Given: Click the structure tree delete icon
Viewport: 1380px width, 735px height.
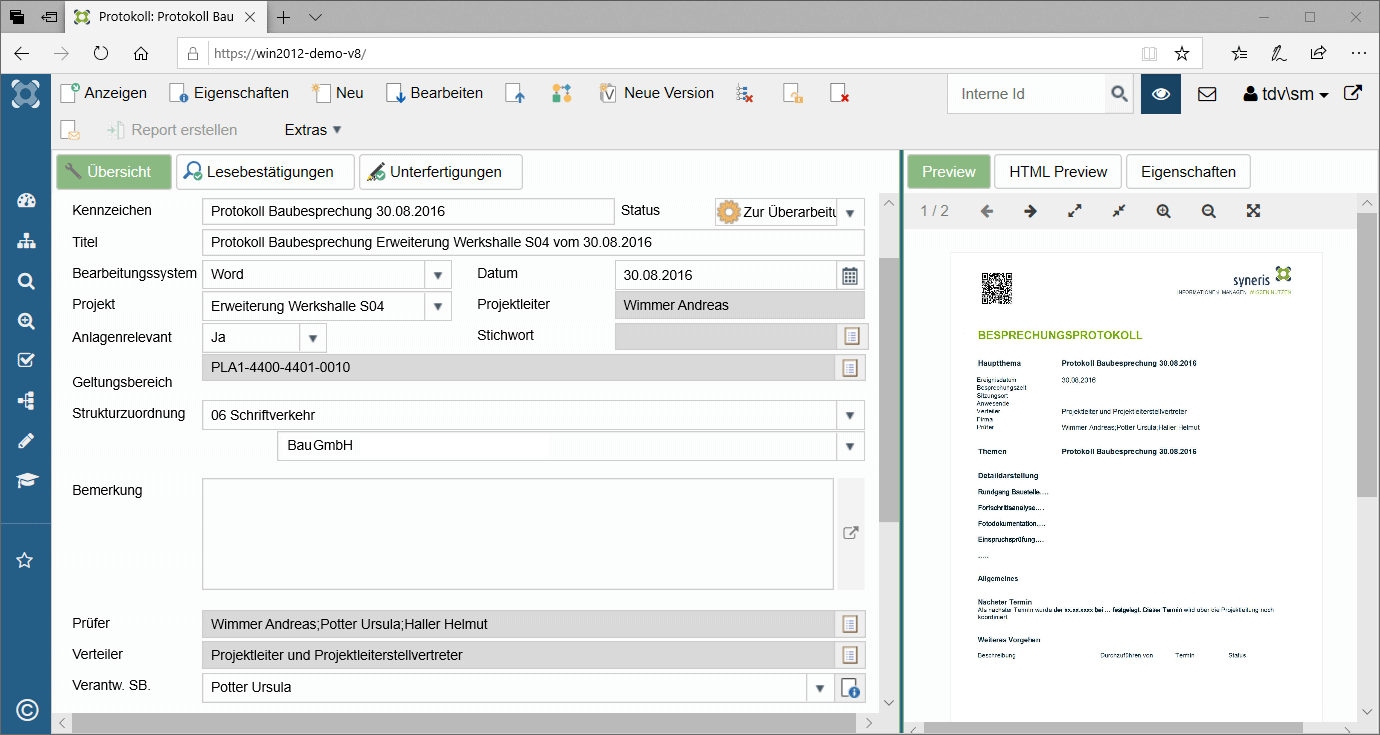Looking at the screenshot, I should coord(744,93).
